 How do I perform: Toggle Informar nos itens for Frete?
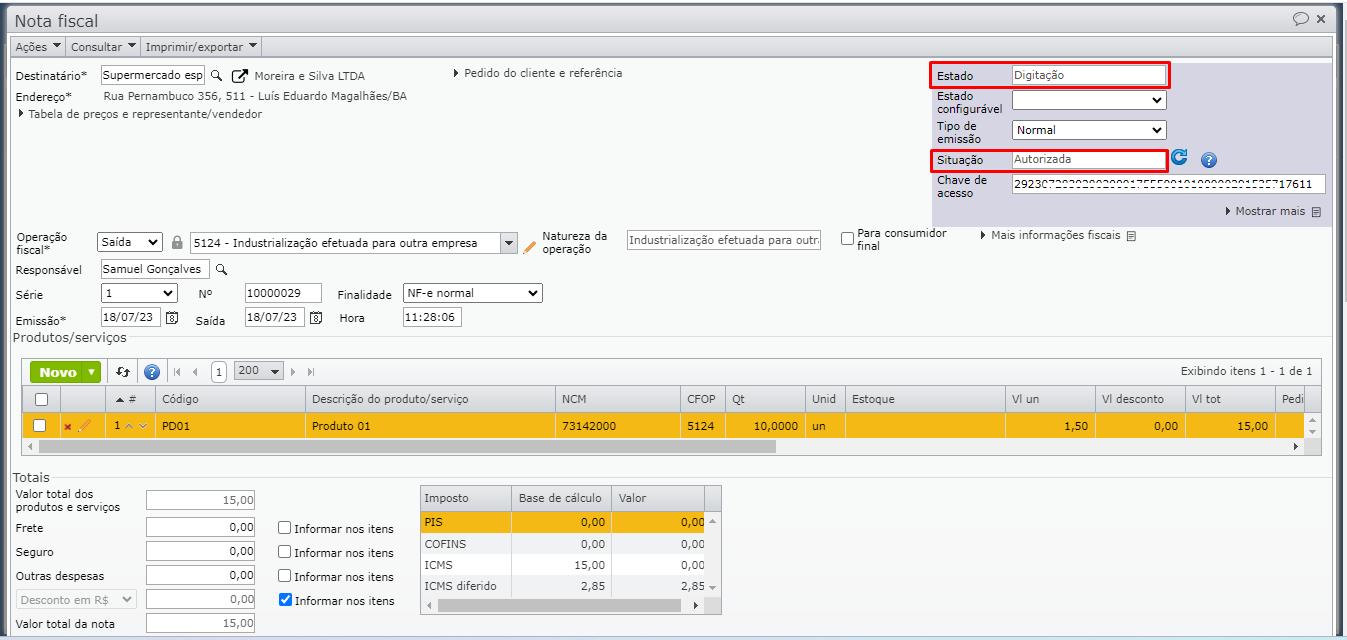(x=285, y=528)
